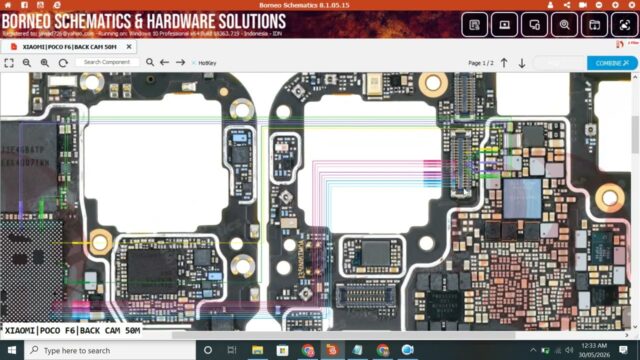The width and height of the screenshot is (640, 360).
Task: Click the video camera icon in title bar
Action: (582, 5)
